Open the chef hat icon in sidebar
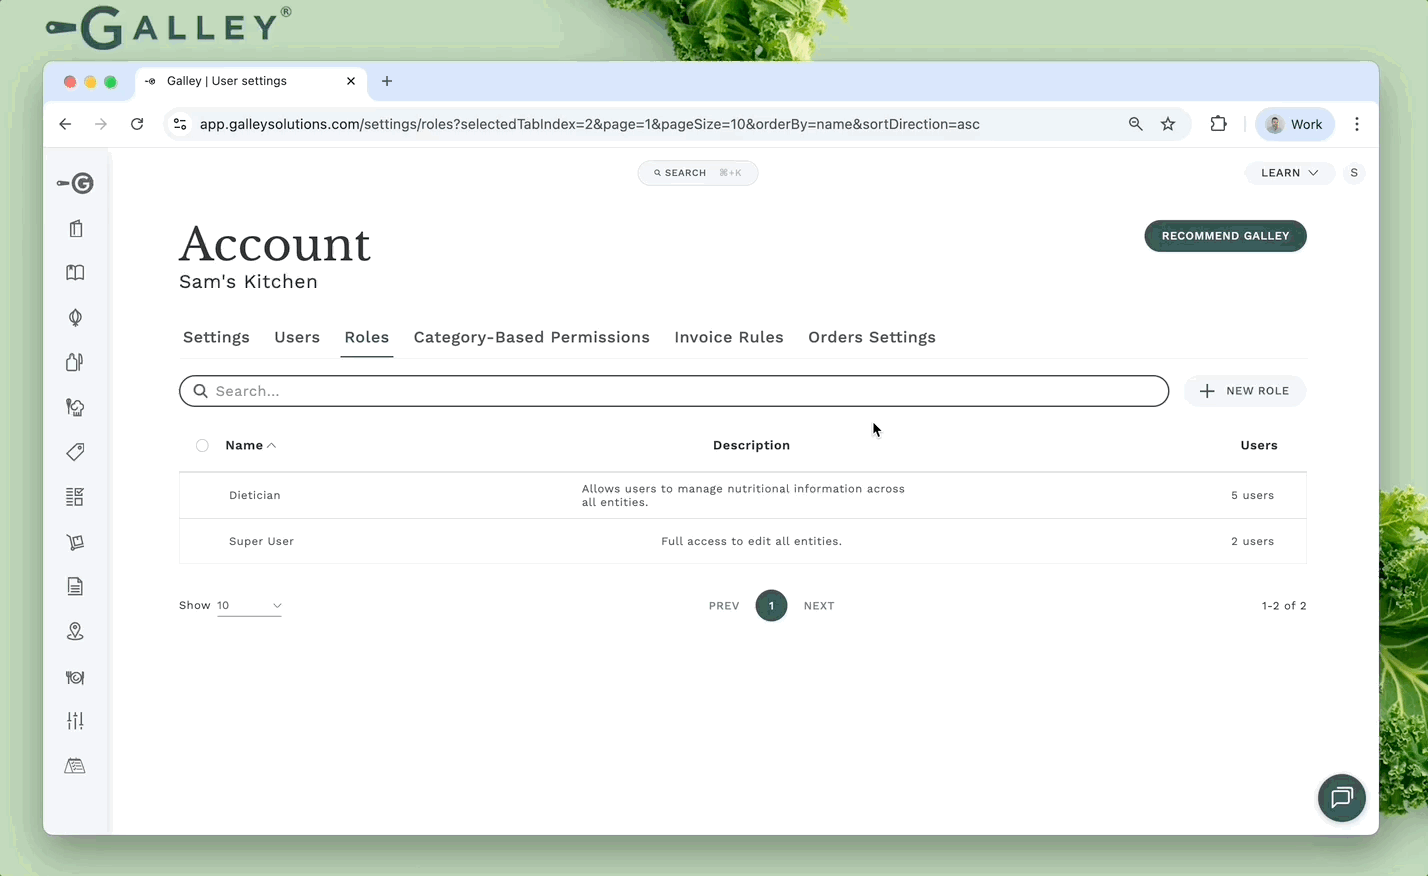 (x=75, y=407)
